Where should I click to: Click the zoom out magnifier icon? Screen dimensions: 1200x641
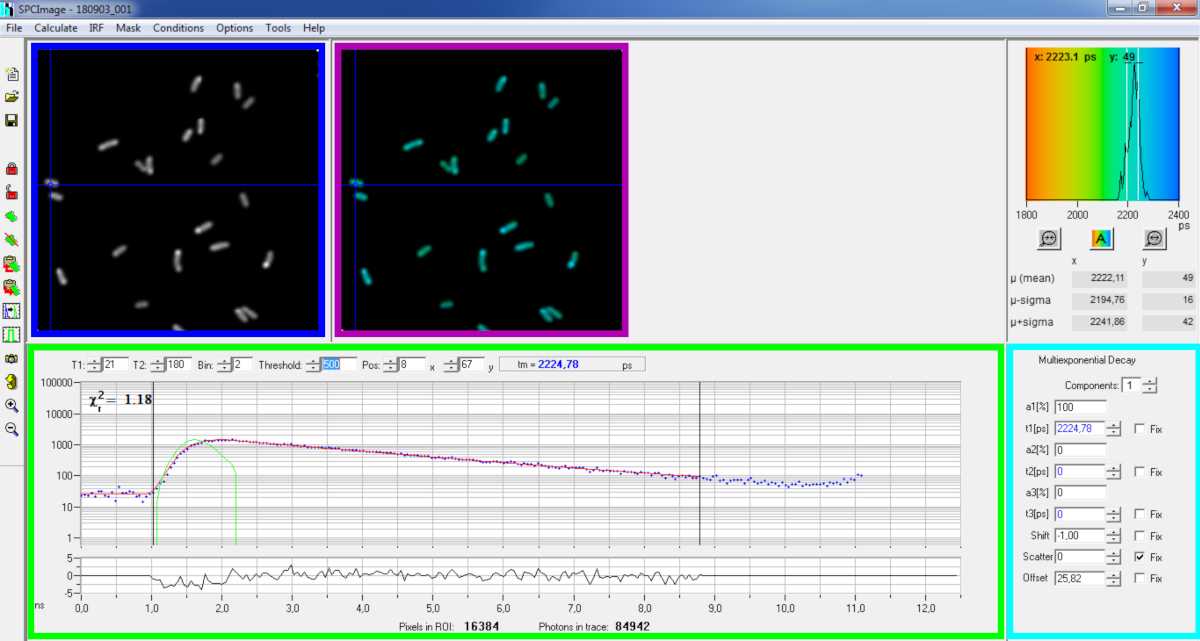coord(12,429)
